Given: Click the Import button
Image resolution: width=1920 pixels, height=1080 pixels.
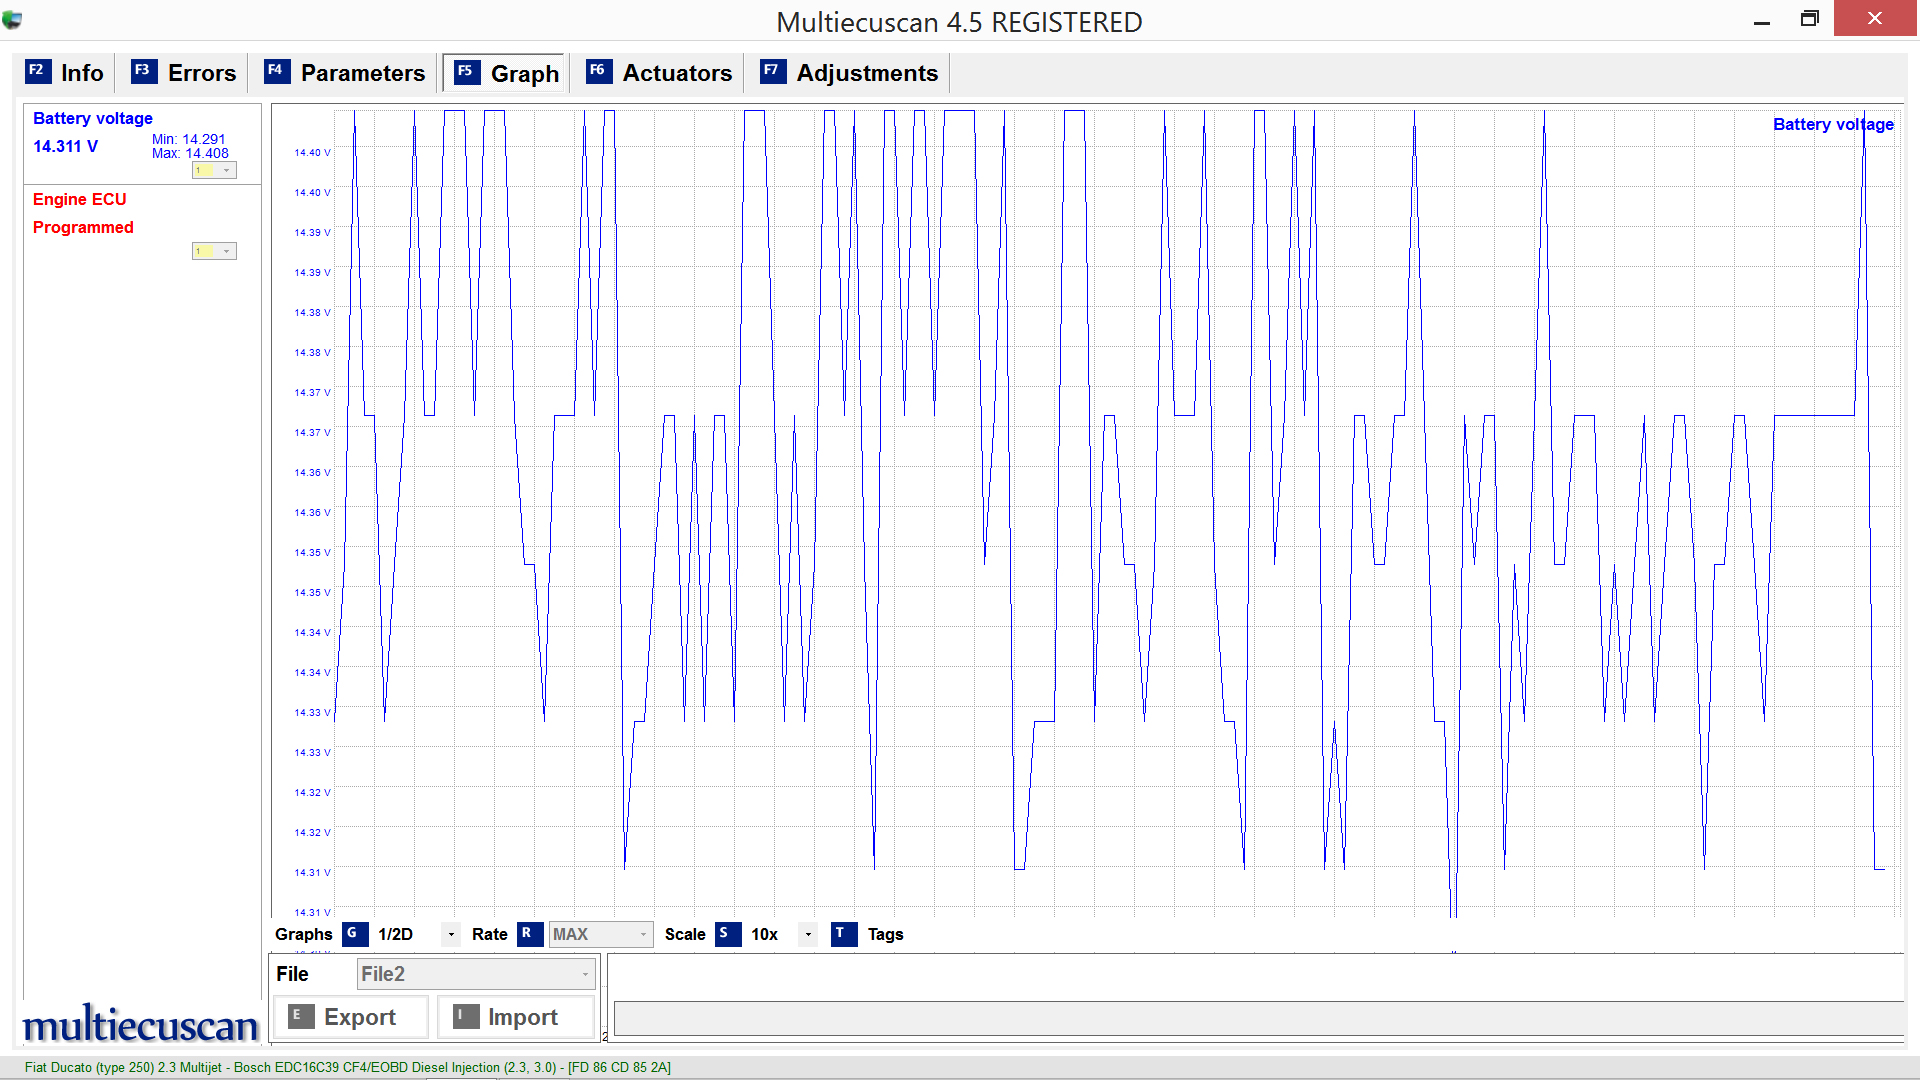Looking at the screenshot, I should click(515, 1017).
